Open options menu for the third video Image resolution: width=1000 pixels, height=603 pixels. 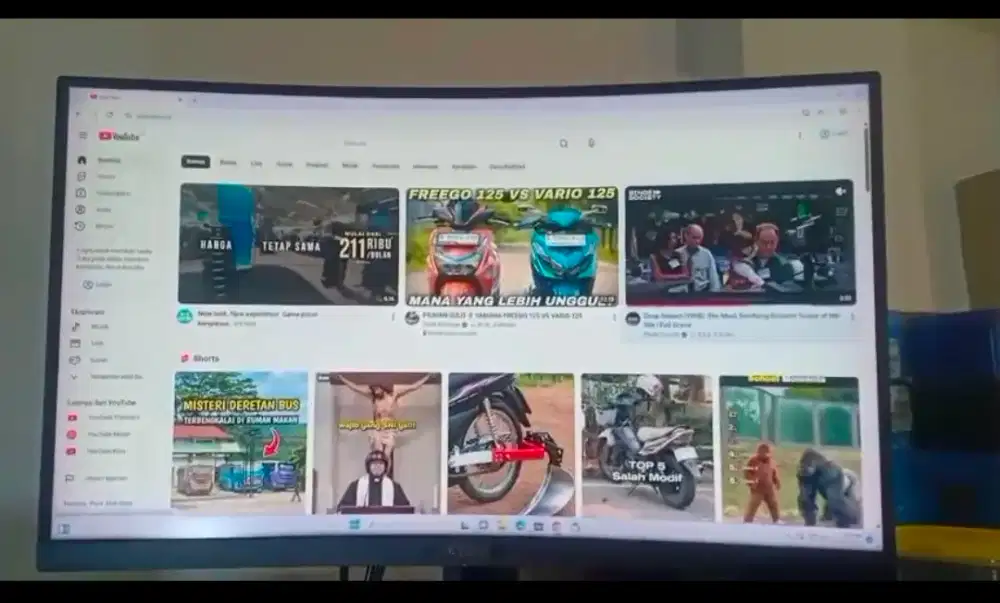click(x=853, y=317)
